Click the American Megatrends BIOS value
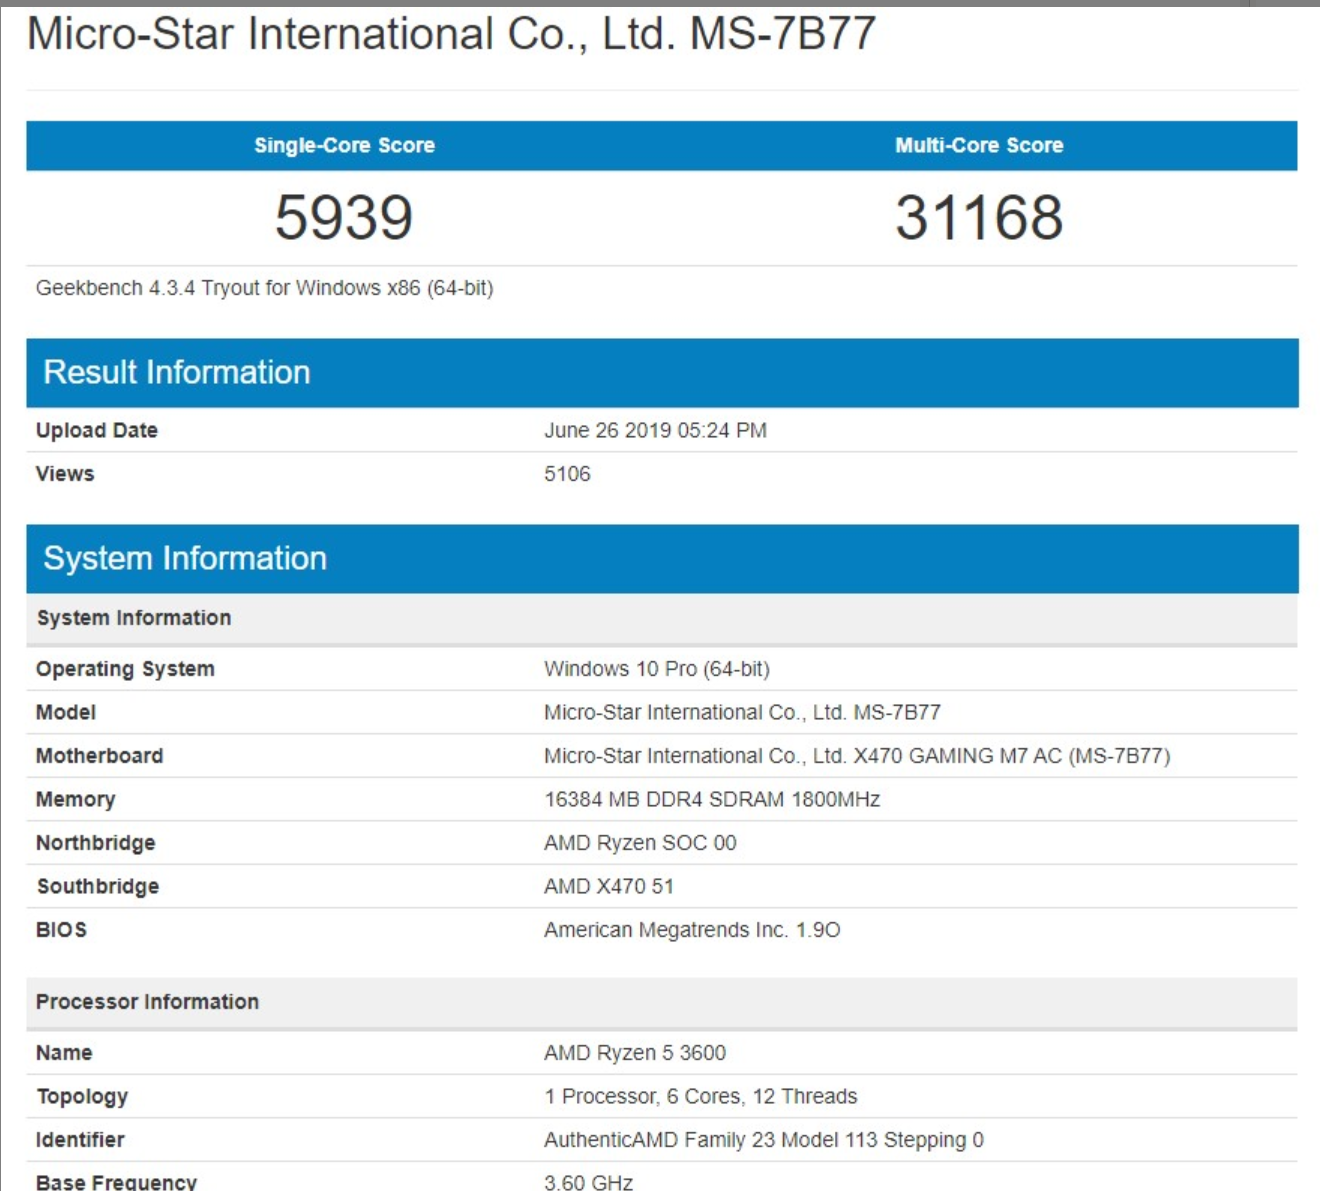The image size is (1320, 1191). tap(691, 930)
